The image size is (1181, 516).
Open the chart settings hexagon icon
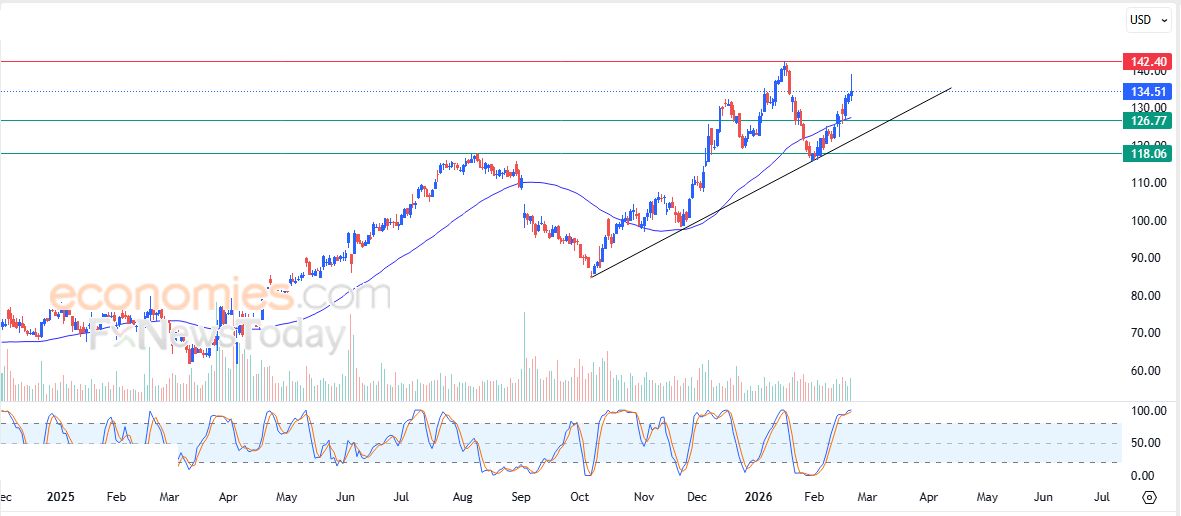coord(1149,497)
